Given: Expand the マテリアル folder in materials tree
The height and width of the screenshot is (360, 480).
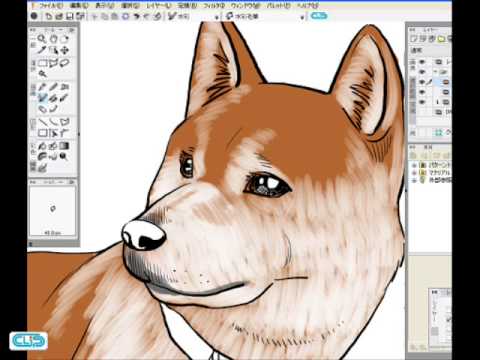Looking at the screenshot, I should 414,173.
